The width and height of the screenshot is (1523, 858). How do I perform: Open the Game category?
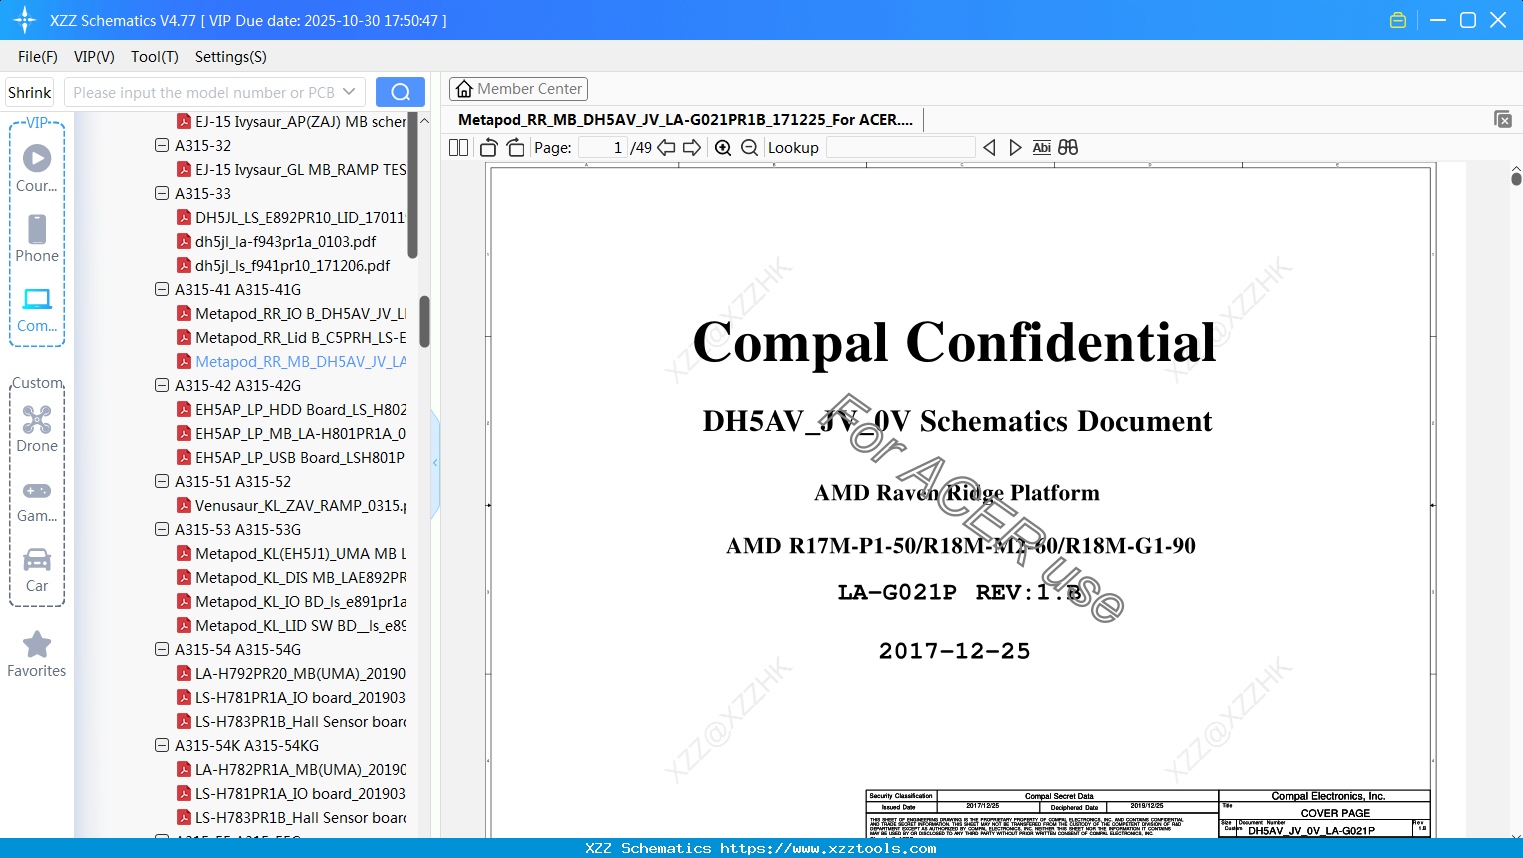[x=37, y=500]
